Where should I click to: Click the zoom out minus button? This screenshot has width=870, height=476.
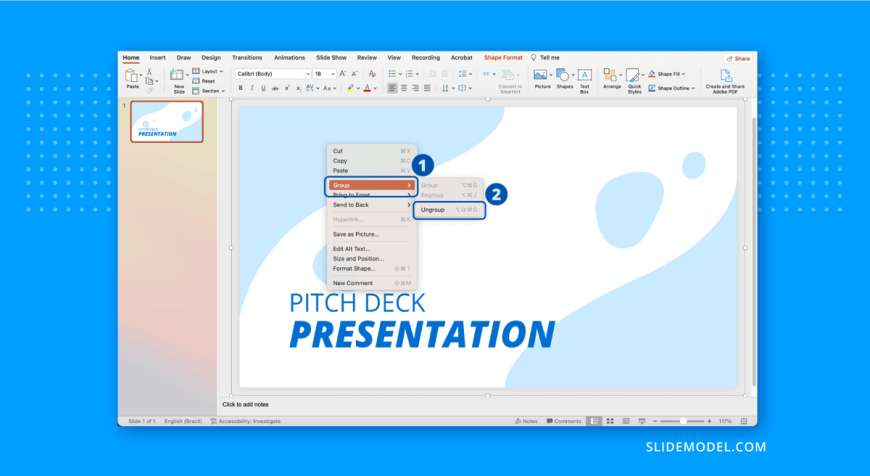coord(655,422)
